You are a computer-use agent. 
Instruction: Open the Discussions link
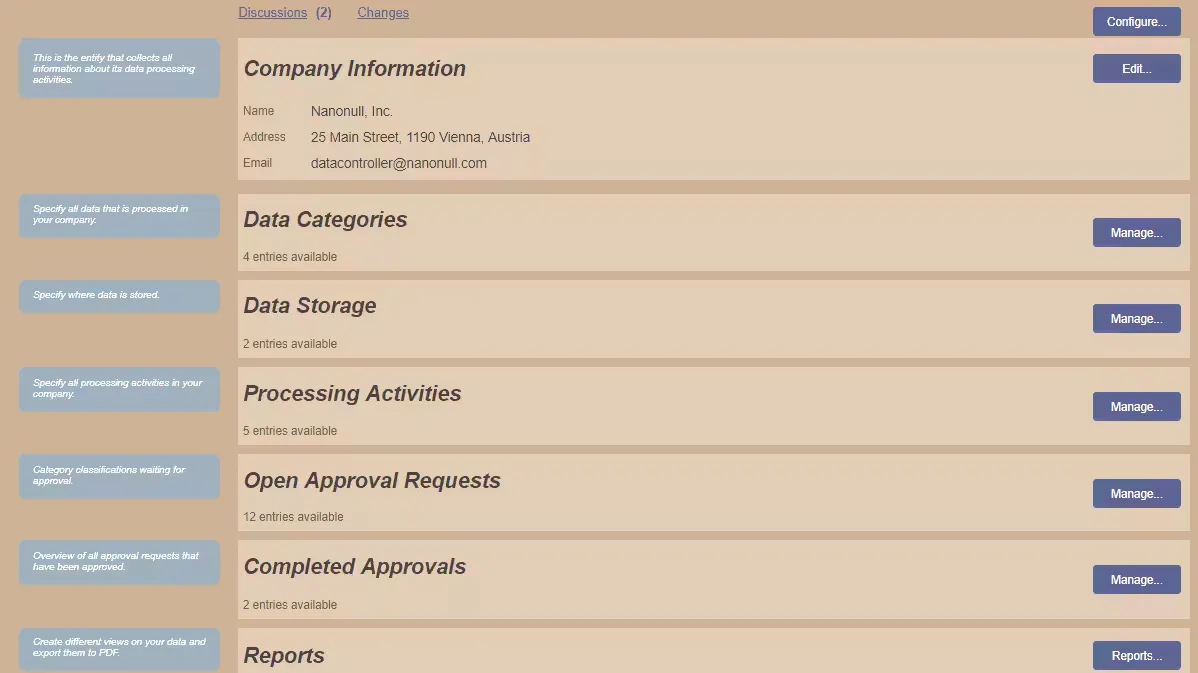(x=272, y=13)
